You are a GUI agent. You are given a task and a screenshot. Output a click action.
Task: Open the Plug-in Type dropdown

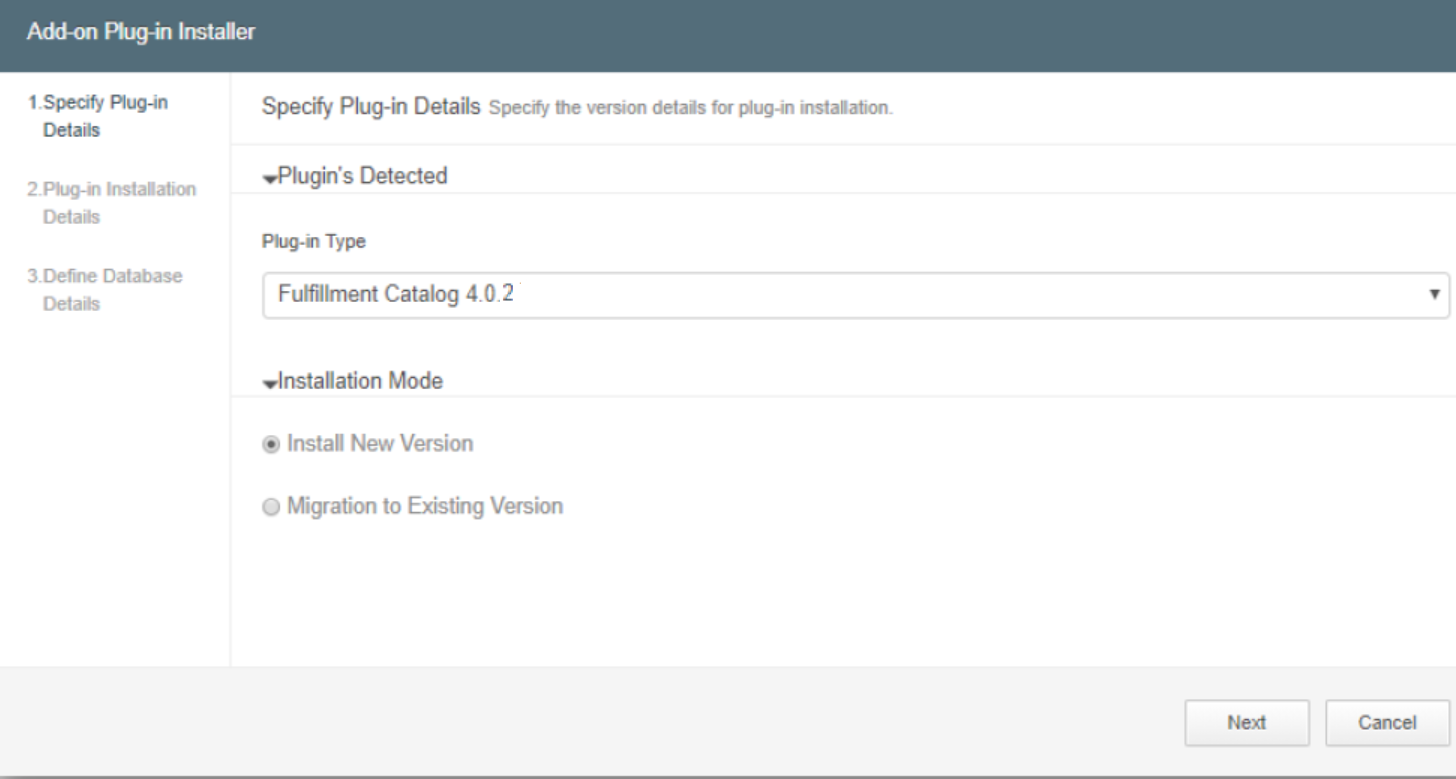pos(855,296)
